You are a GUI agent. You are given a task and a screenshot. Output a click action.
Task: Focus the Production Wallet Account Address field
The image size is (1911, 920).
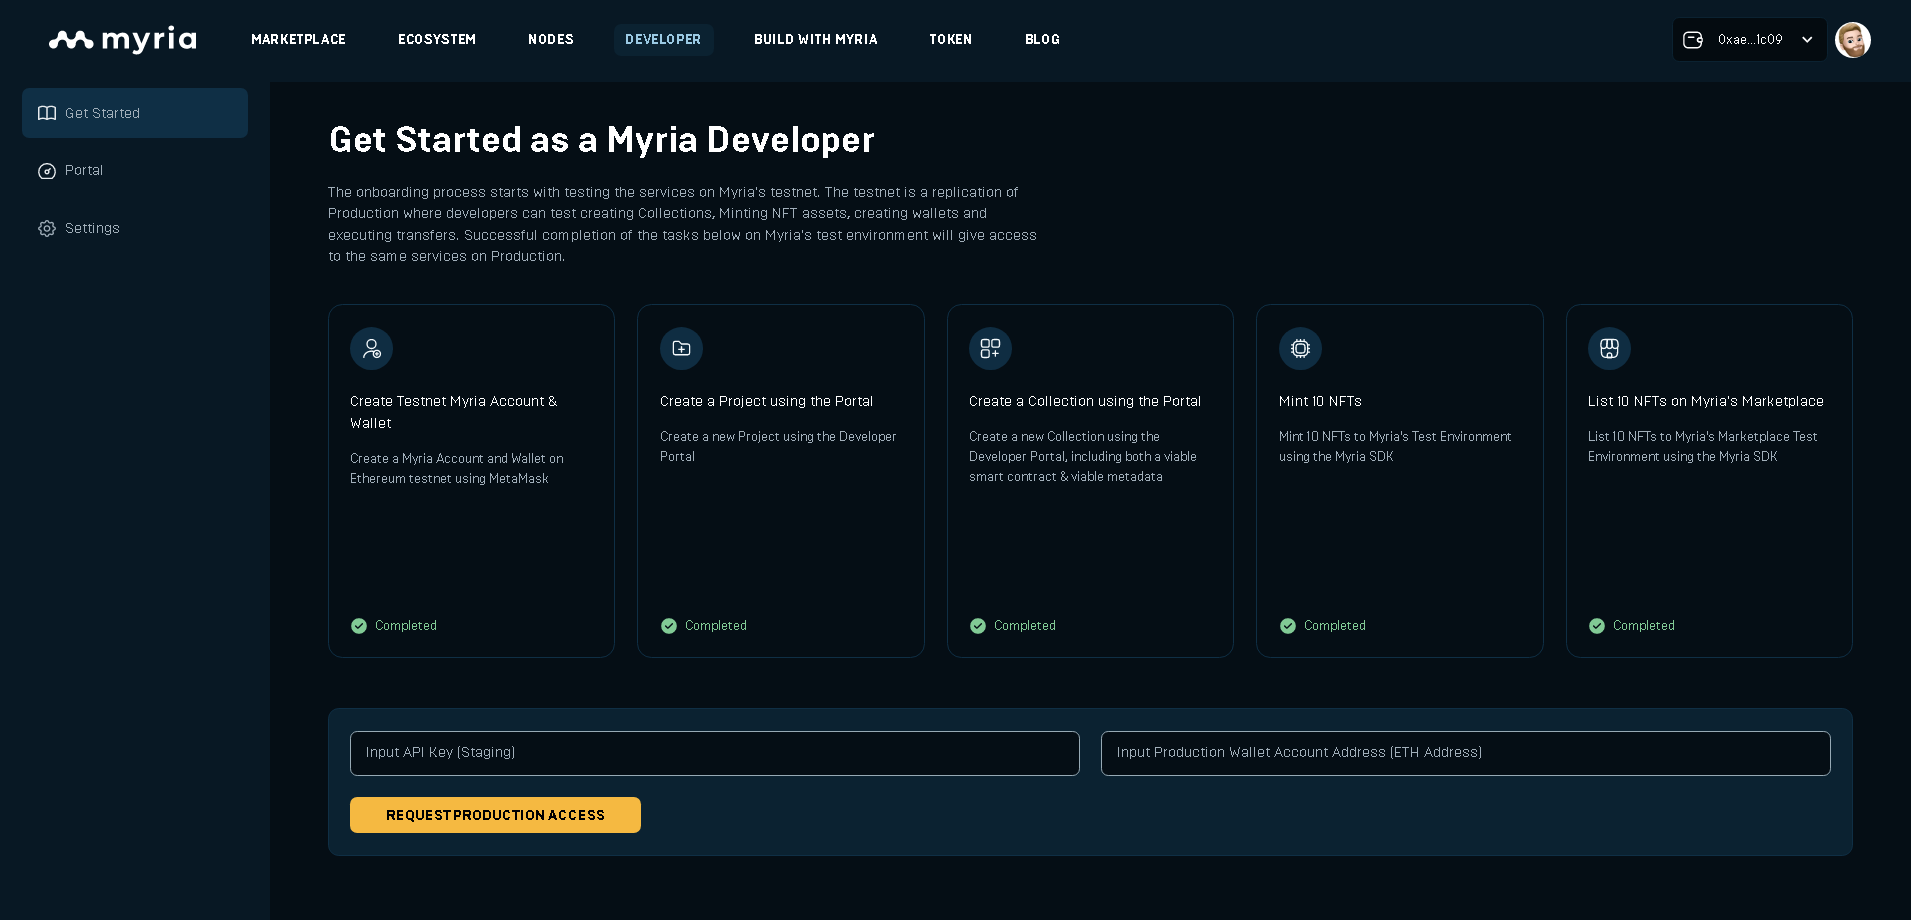[1466, 753]
